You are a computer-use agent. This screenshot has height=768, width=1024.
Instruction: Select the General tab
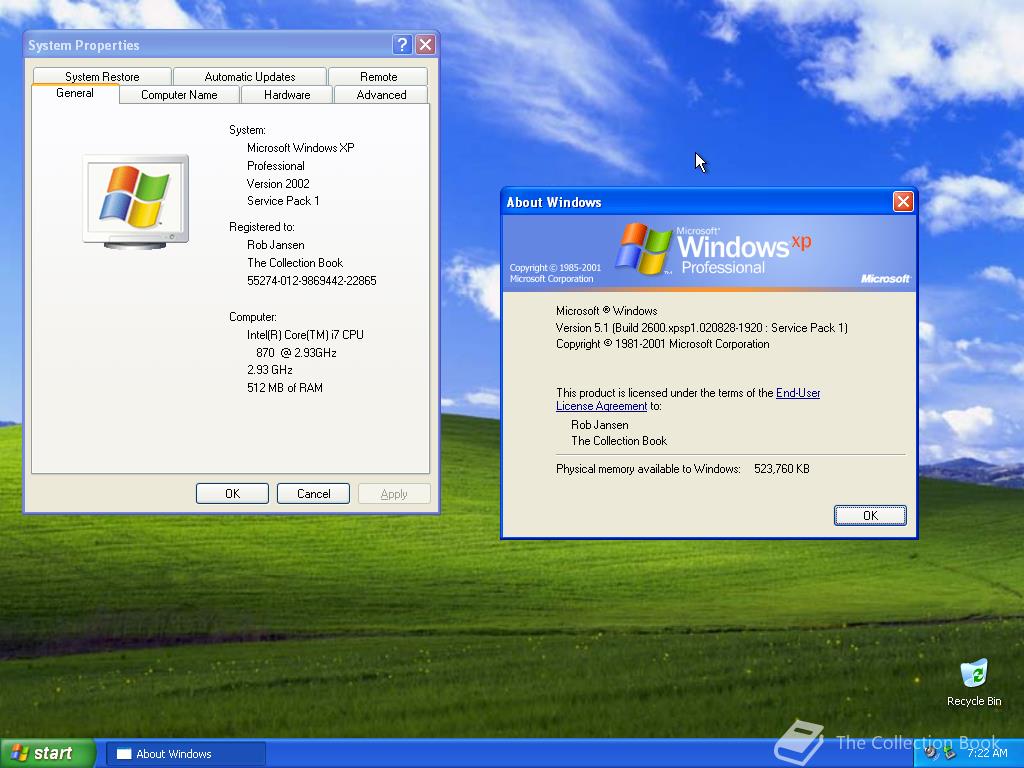tap(75, 93)
